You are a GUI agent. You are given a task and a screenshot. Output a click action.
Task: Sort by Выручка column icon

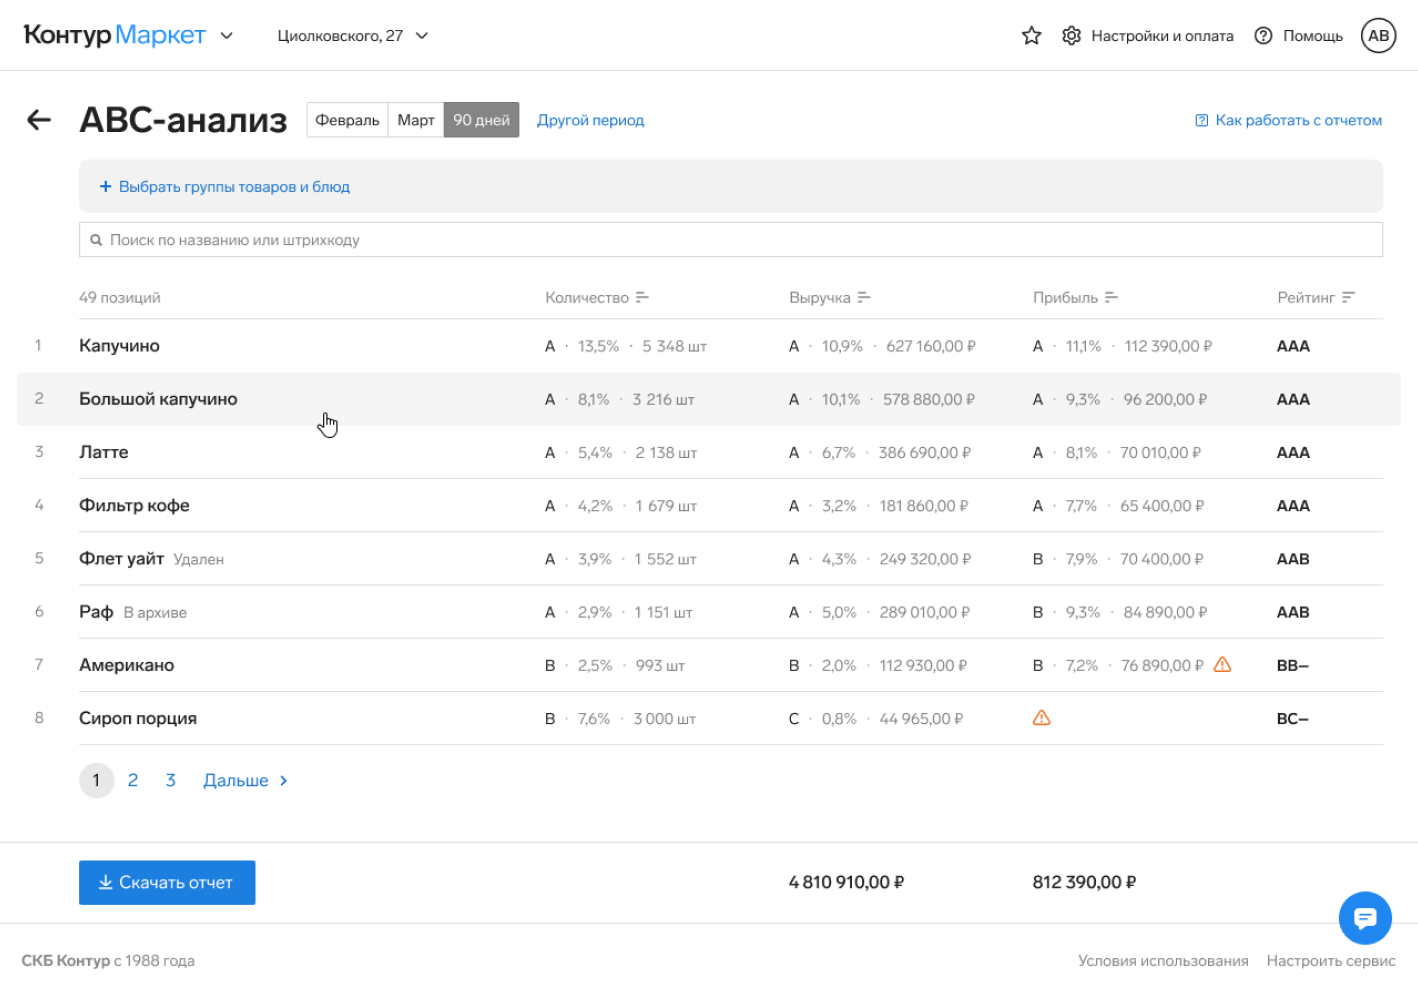[x=864, y=298]
